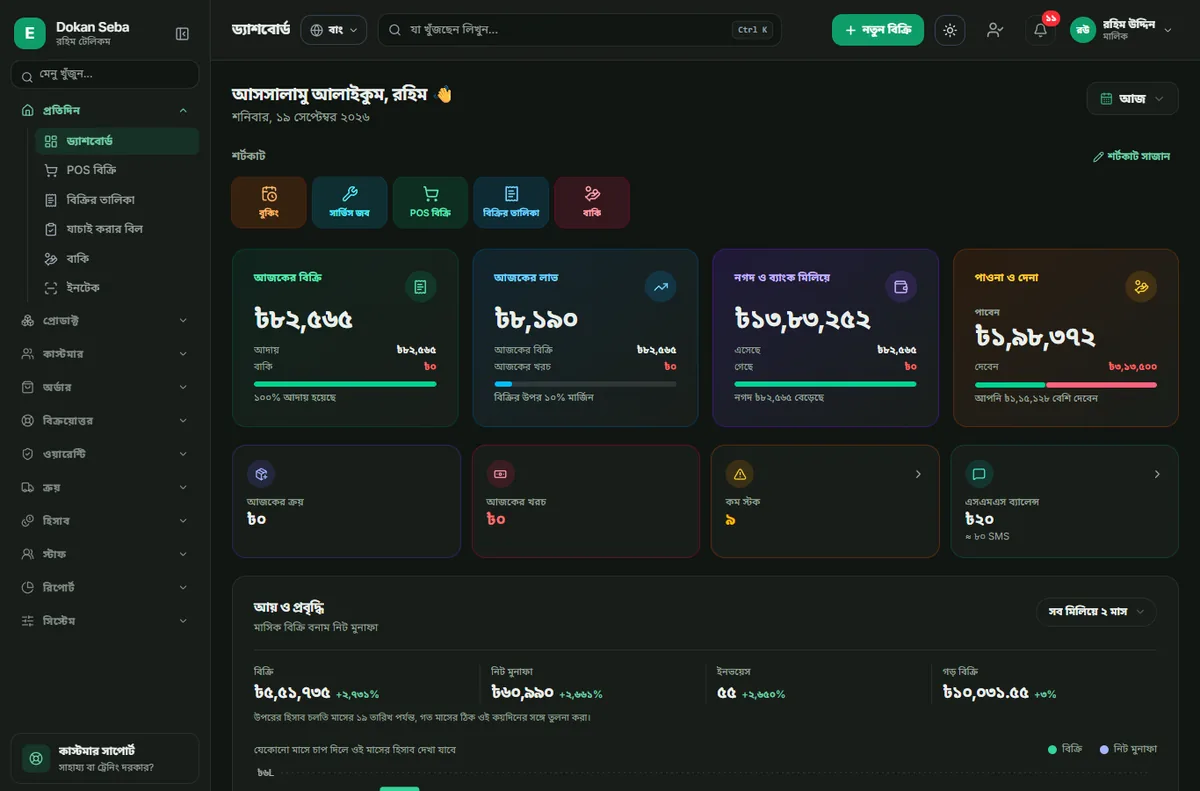Expand the হিসাব sidebar section
This screenshot has height=791, width=1200.
pos(105,521)
